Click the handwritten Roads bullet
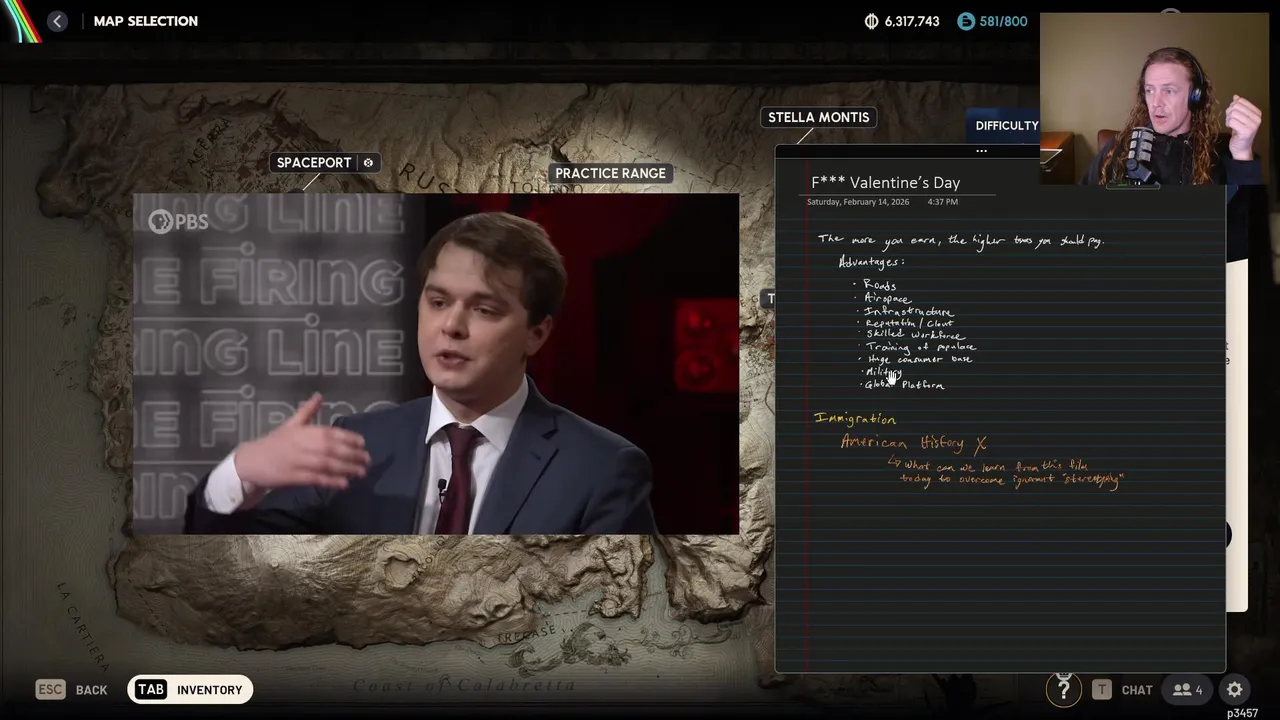 tap(879, 285)
